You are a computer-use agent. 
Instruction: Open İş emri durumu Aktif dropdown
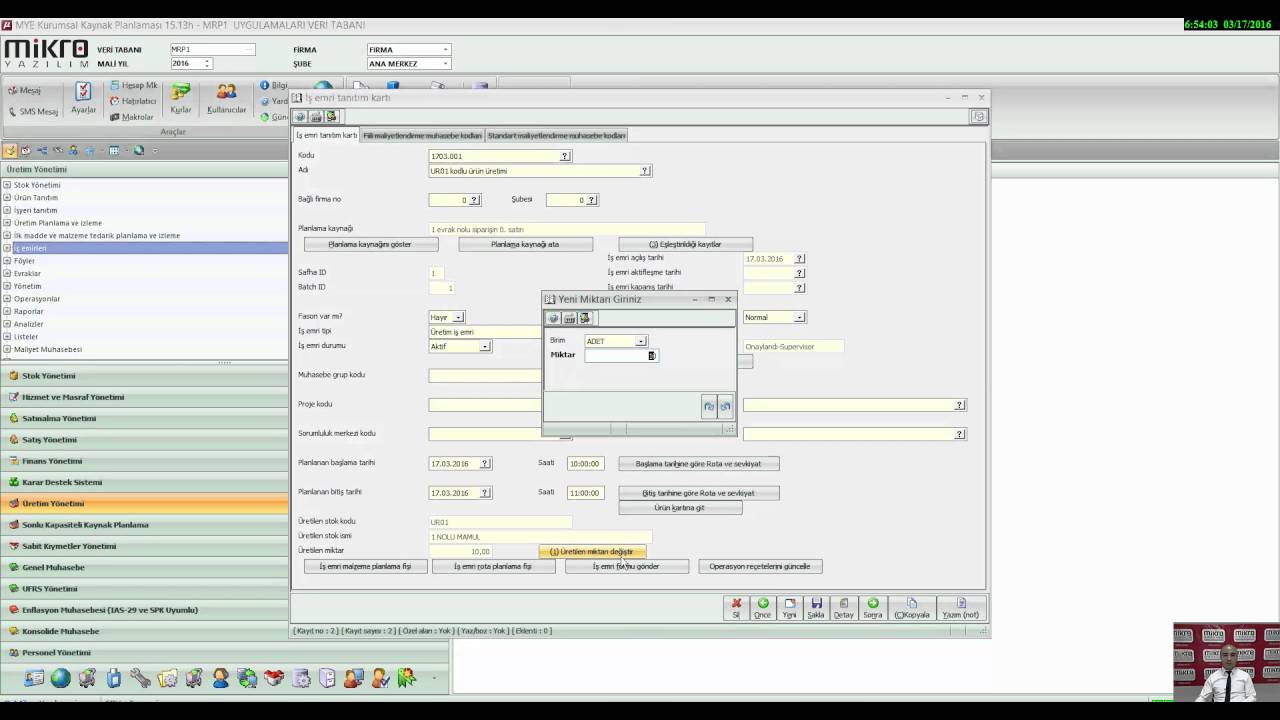[485, 346]
